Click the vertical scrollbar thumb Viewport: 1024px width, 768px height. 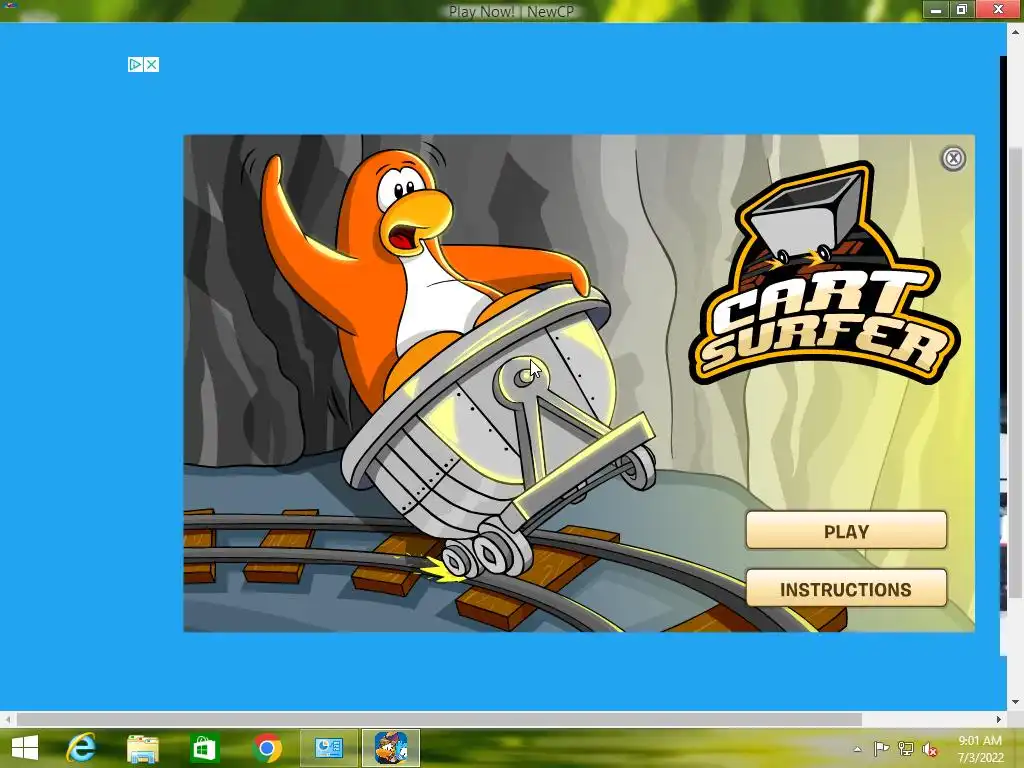pos(1016,373)
